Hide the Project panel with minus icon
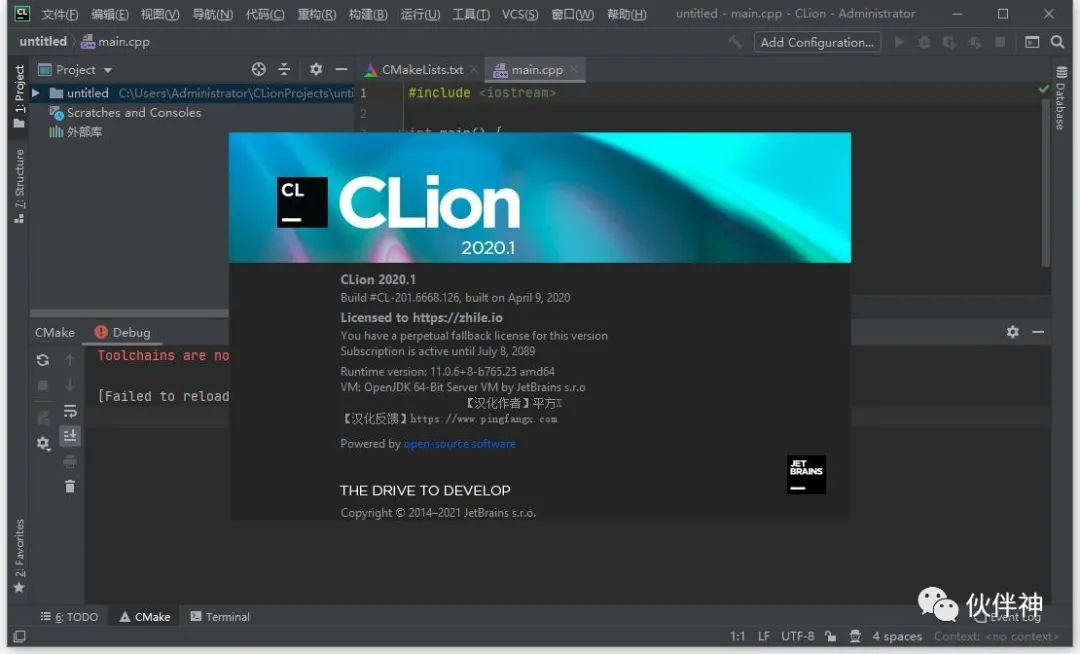The image size is (1080, 654). coord(341,69)
